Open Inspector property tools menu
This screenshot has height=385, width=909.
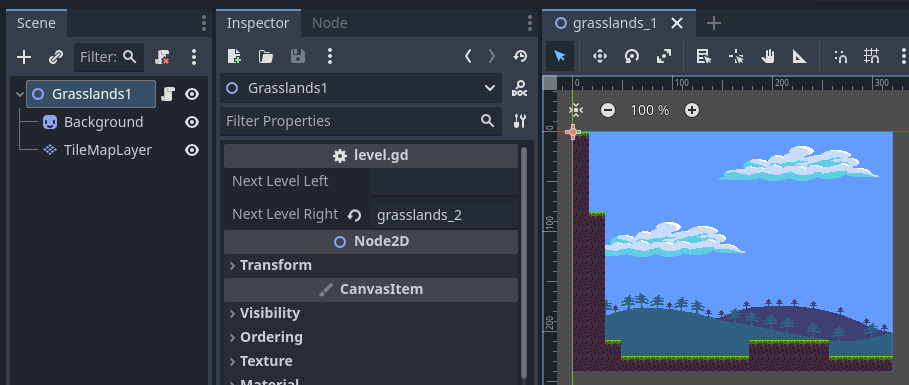click(x=519, y=121)
